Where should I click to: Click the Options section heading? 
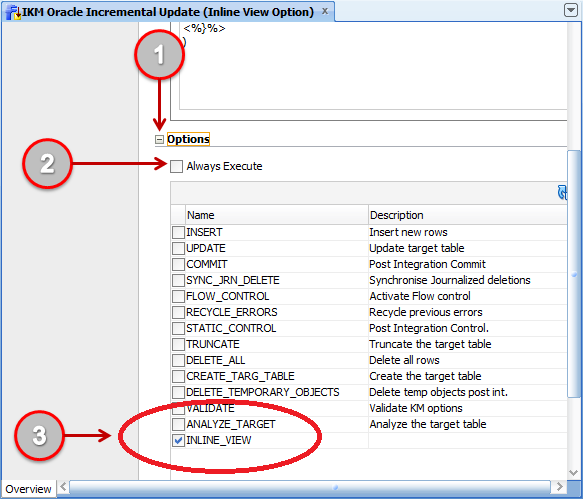coord(188,139)
